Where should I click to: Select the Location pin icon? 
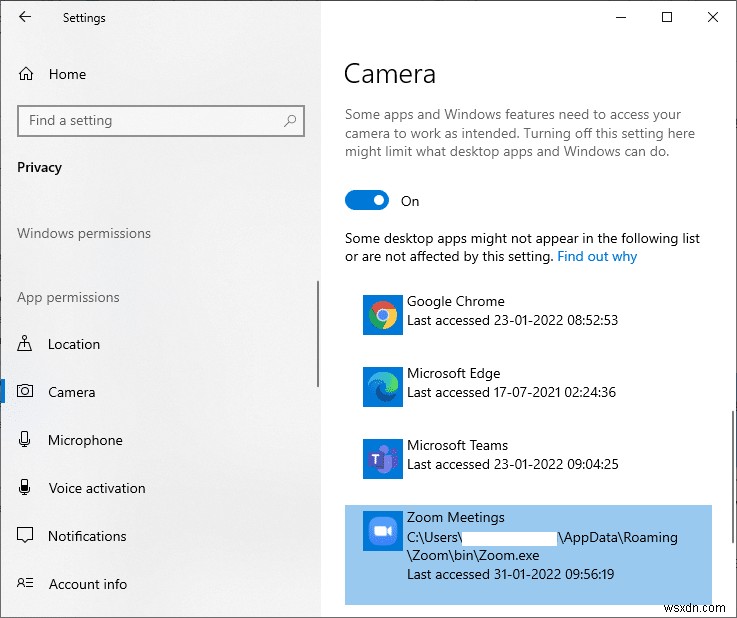[x=24, y=344]
